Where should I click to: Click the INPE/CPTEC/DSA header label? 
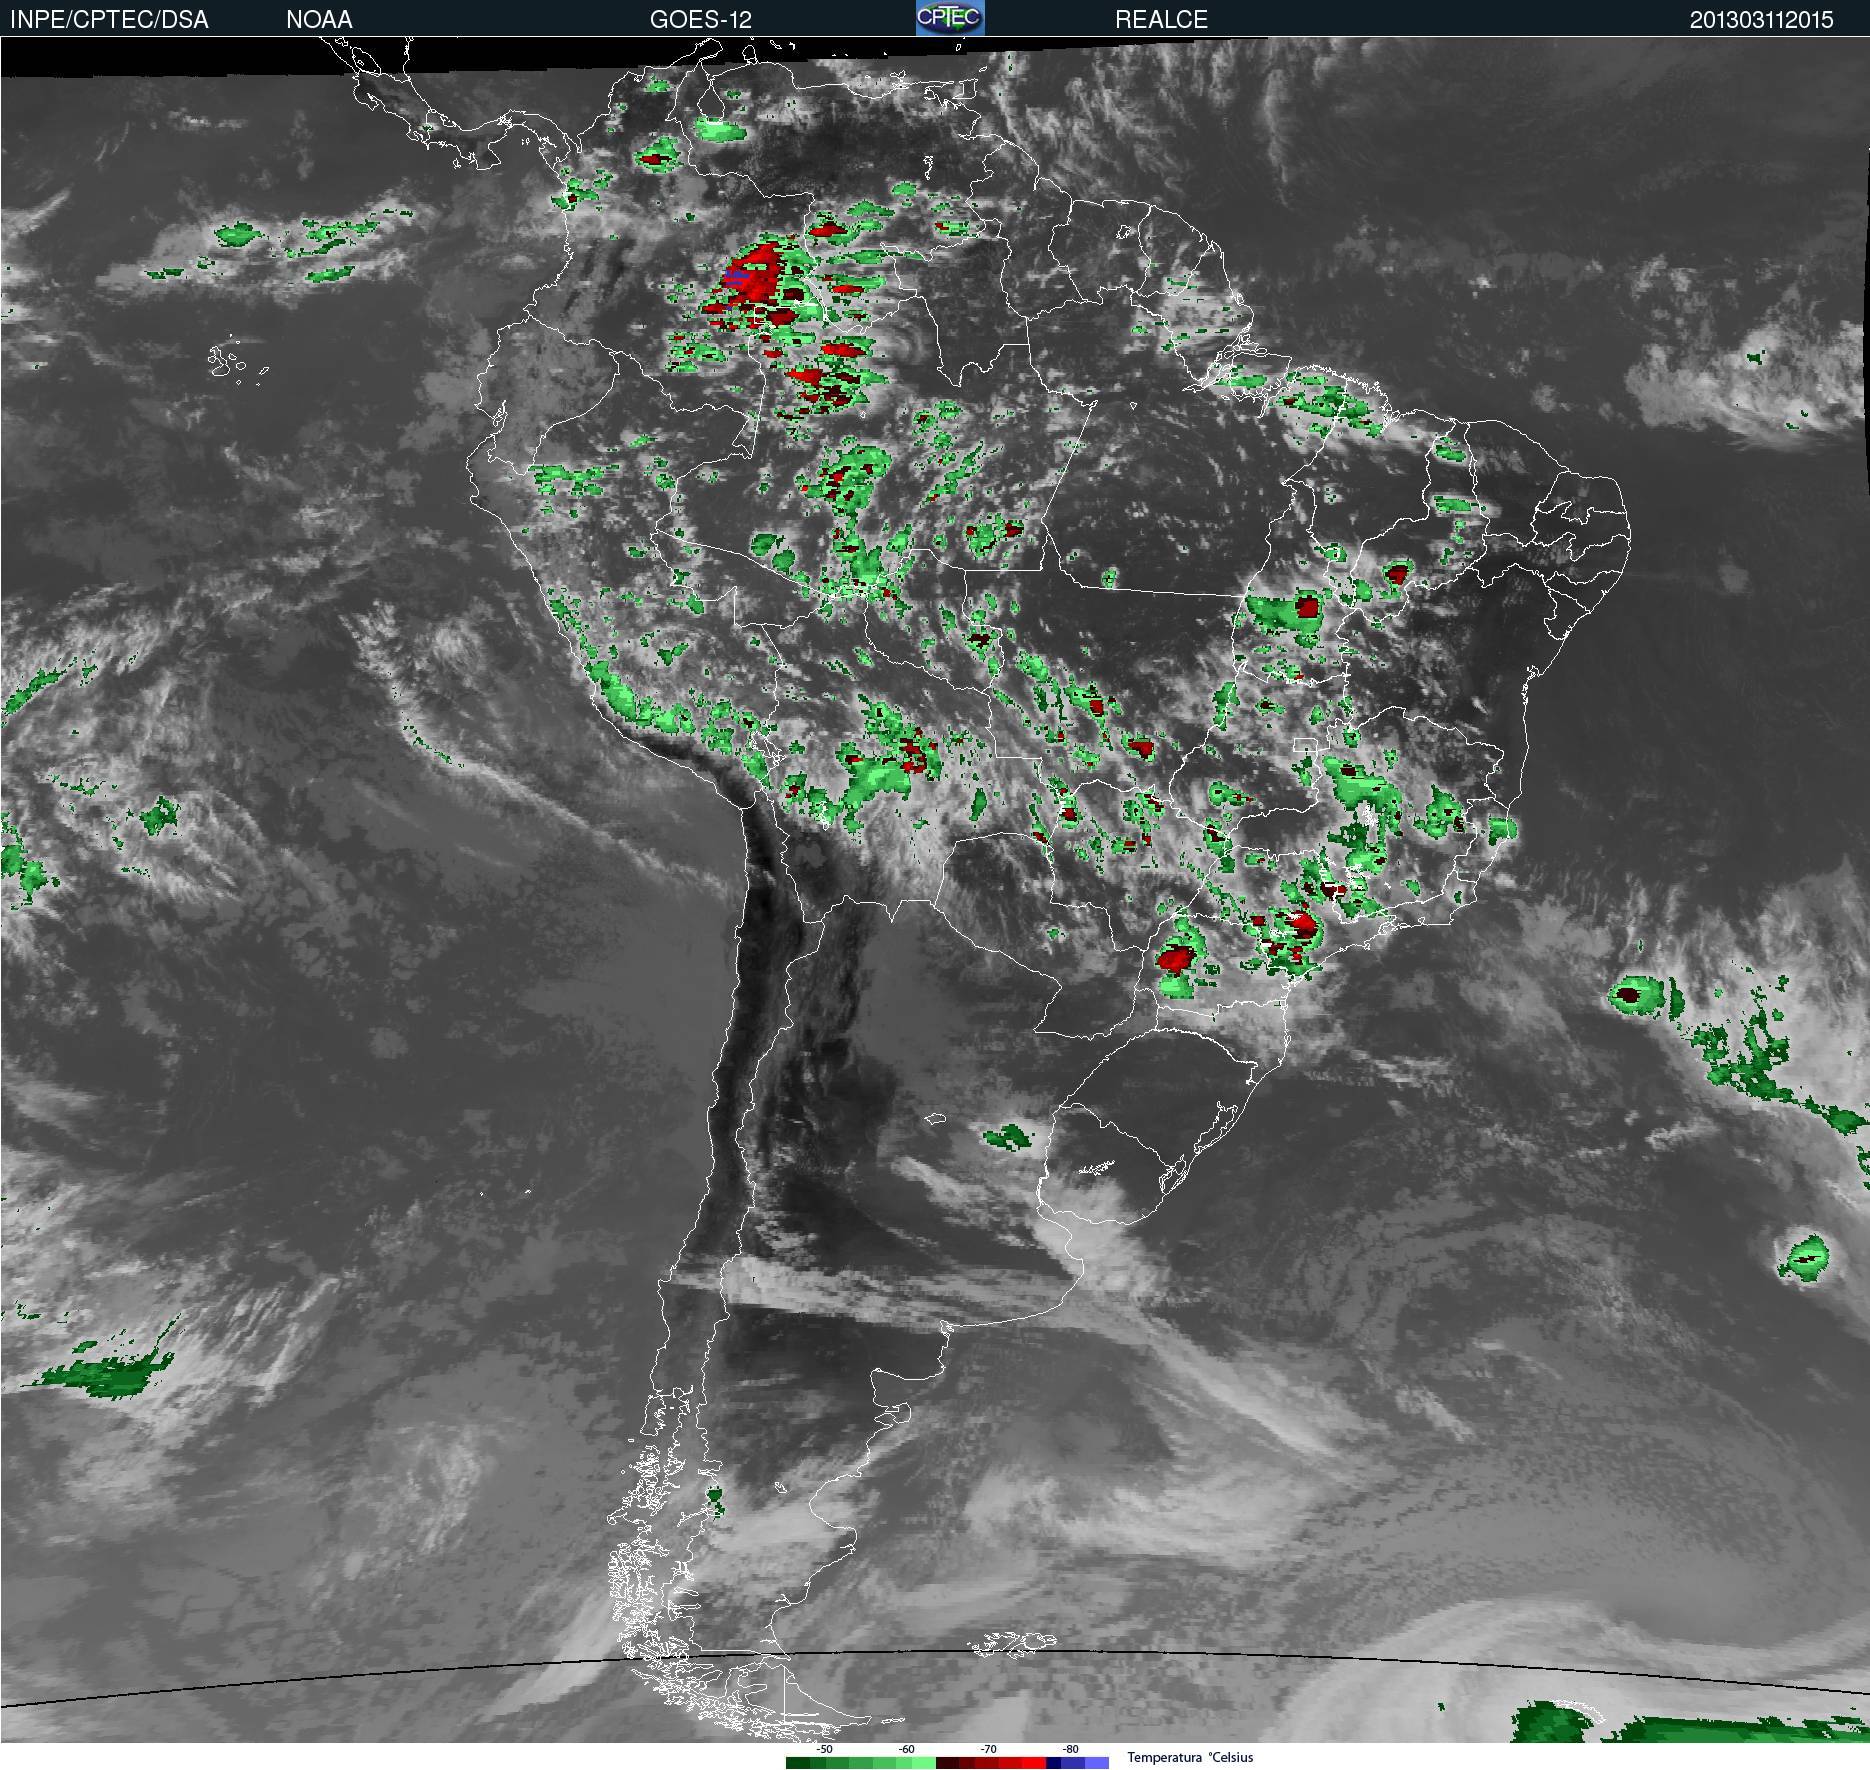(109, 19)
